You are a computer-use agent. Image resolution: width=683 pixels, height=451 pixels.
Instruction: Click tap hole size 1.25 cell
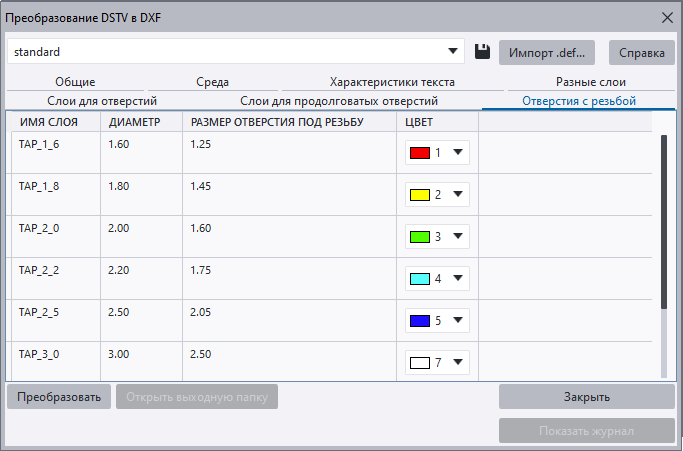click(289, 153)
